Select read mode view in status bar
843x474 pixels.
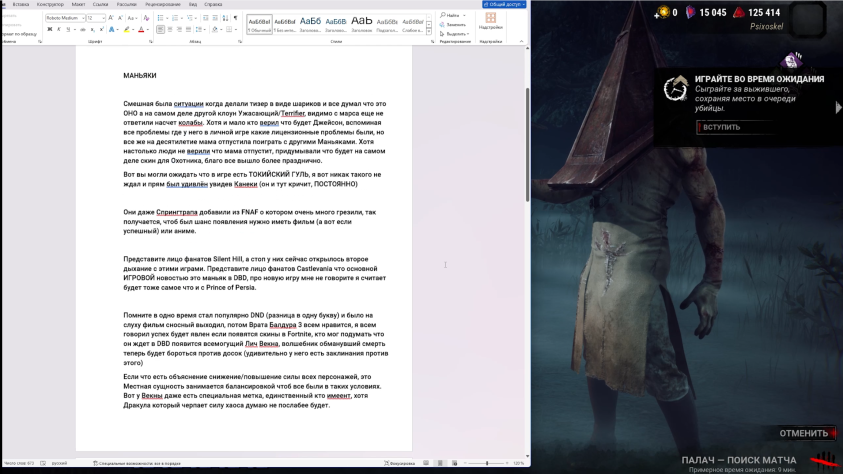coord(426,463)
